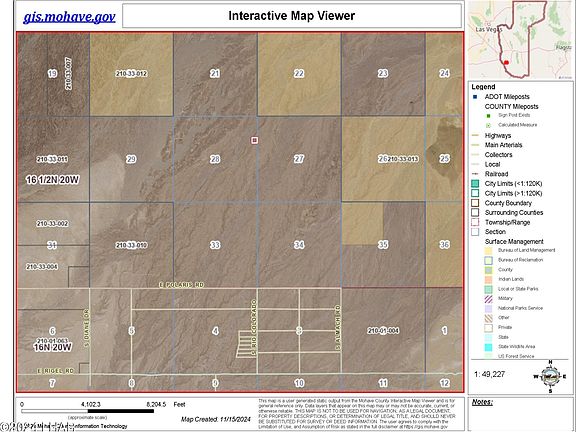
Task: Open the gis.mohave.gov link
Action: click(x=69, y=16)
